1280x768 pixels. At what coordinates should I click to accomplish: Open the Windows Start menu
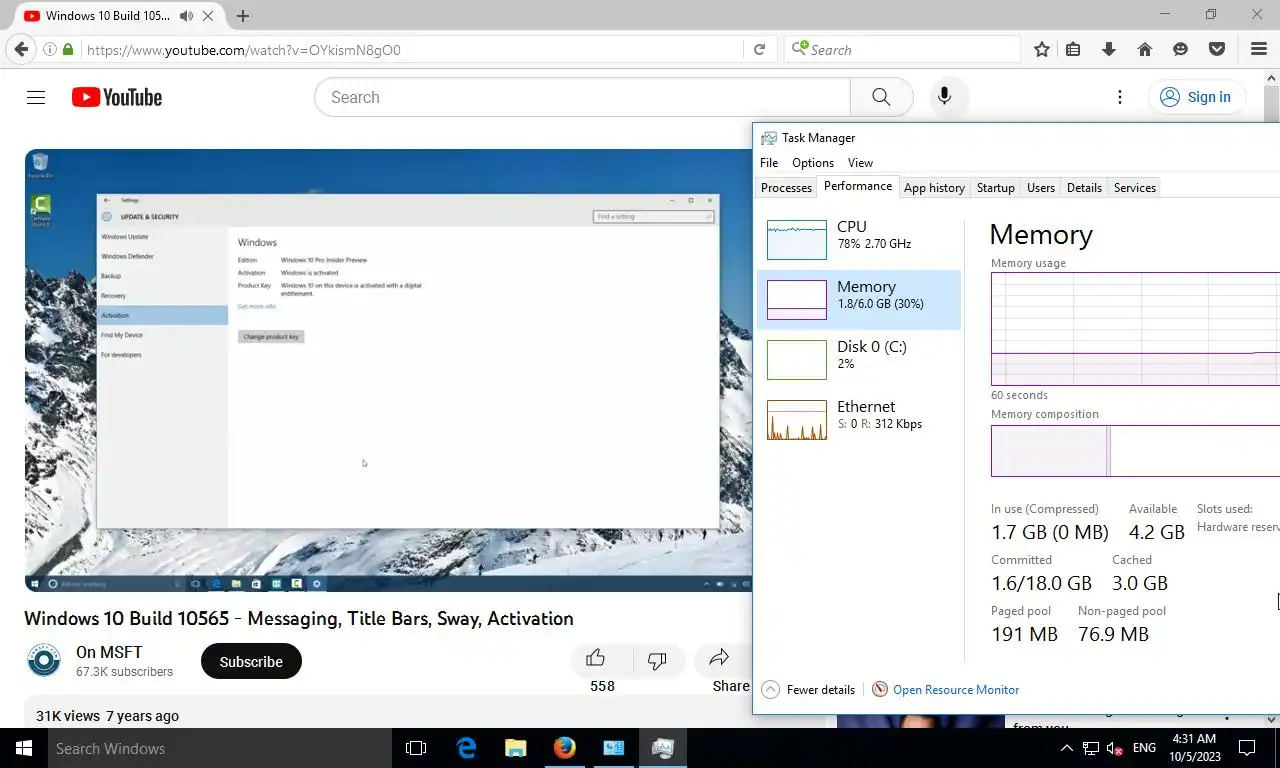24,748
